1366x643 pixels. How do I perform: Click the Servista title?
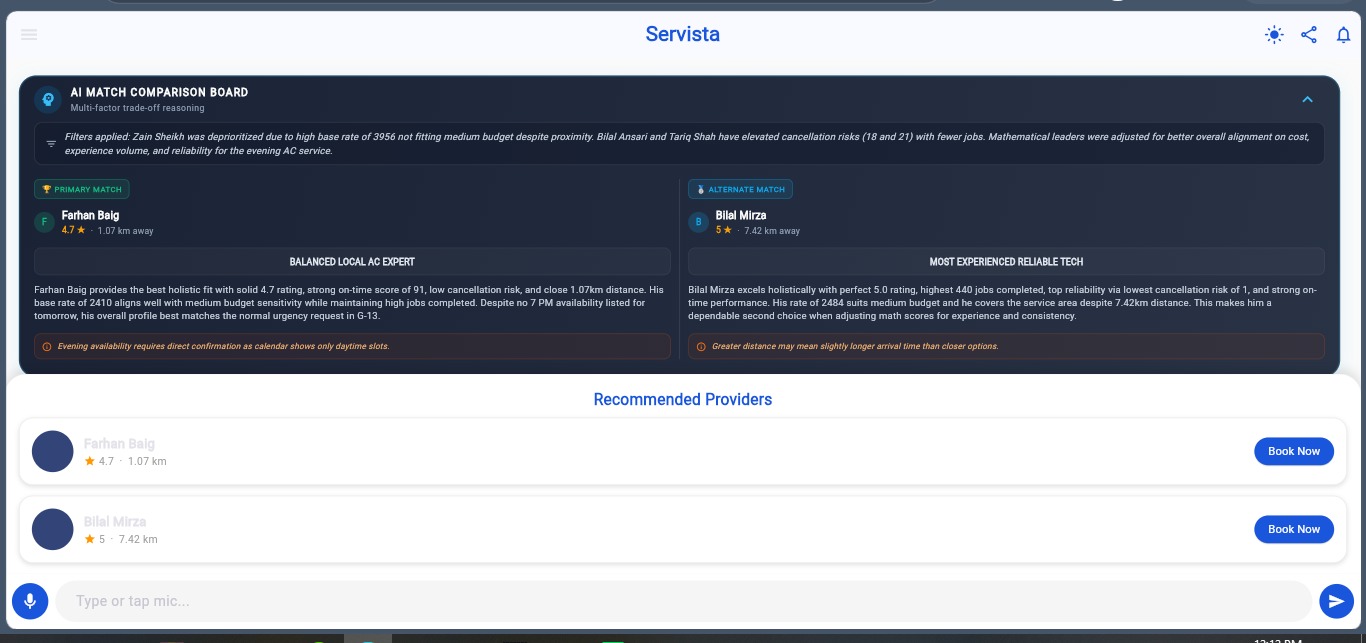pos(683,34)
